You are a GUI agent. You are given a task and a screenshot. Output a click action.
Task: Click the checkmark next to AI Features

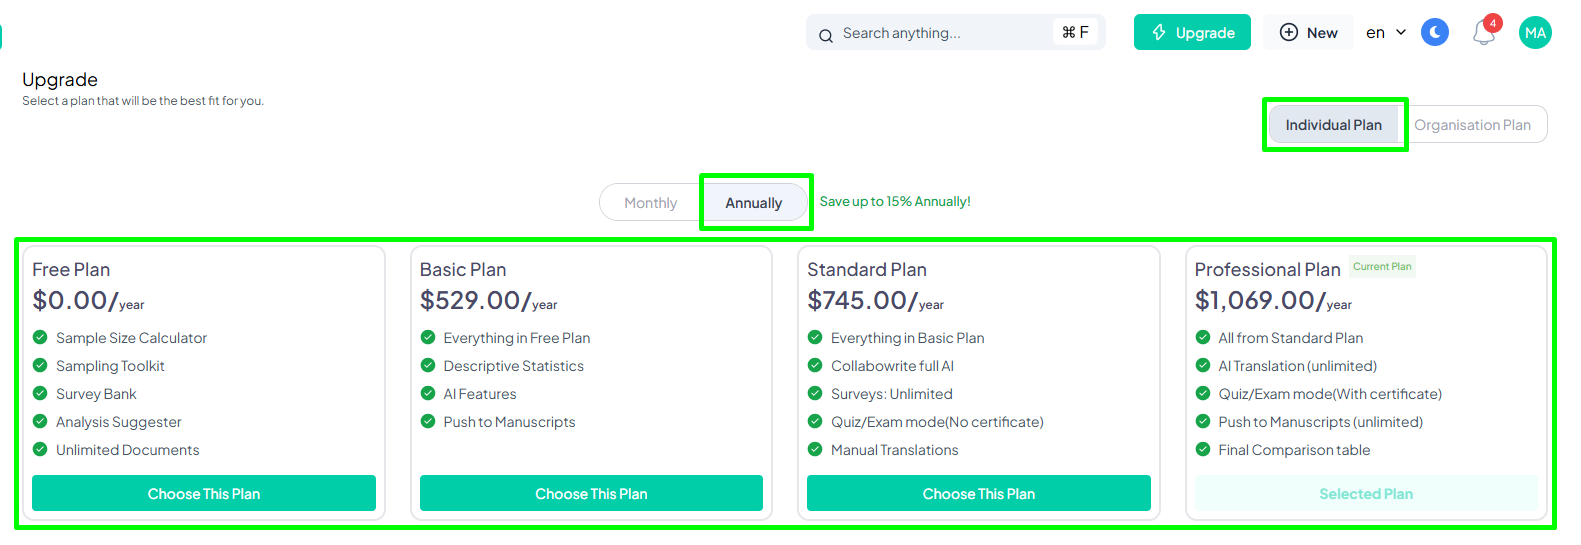428,393
